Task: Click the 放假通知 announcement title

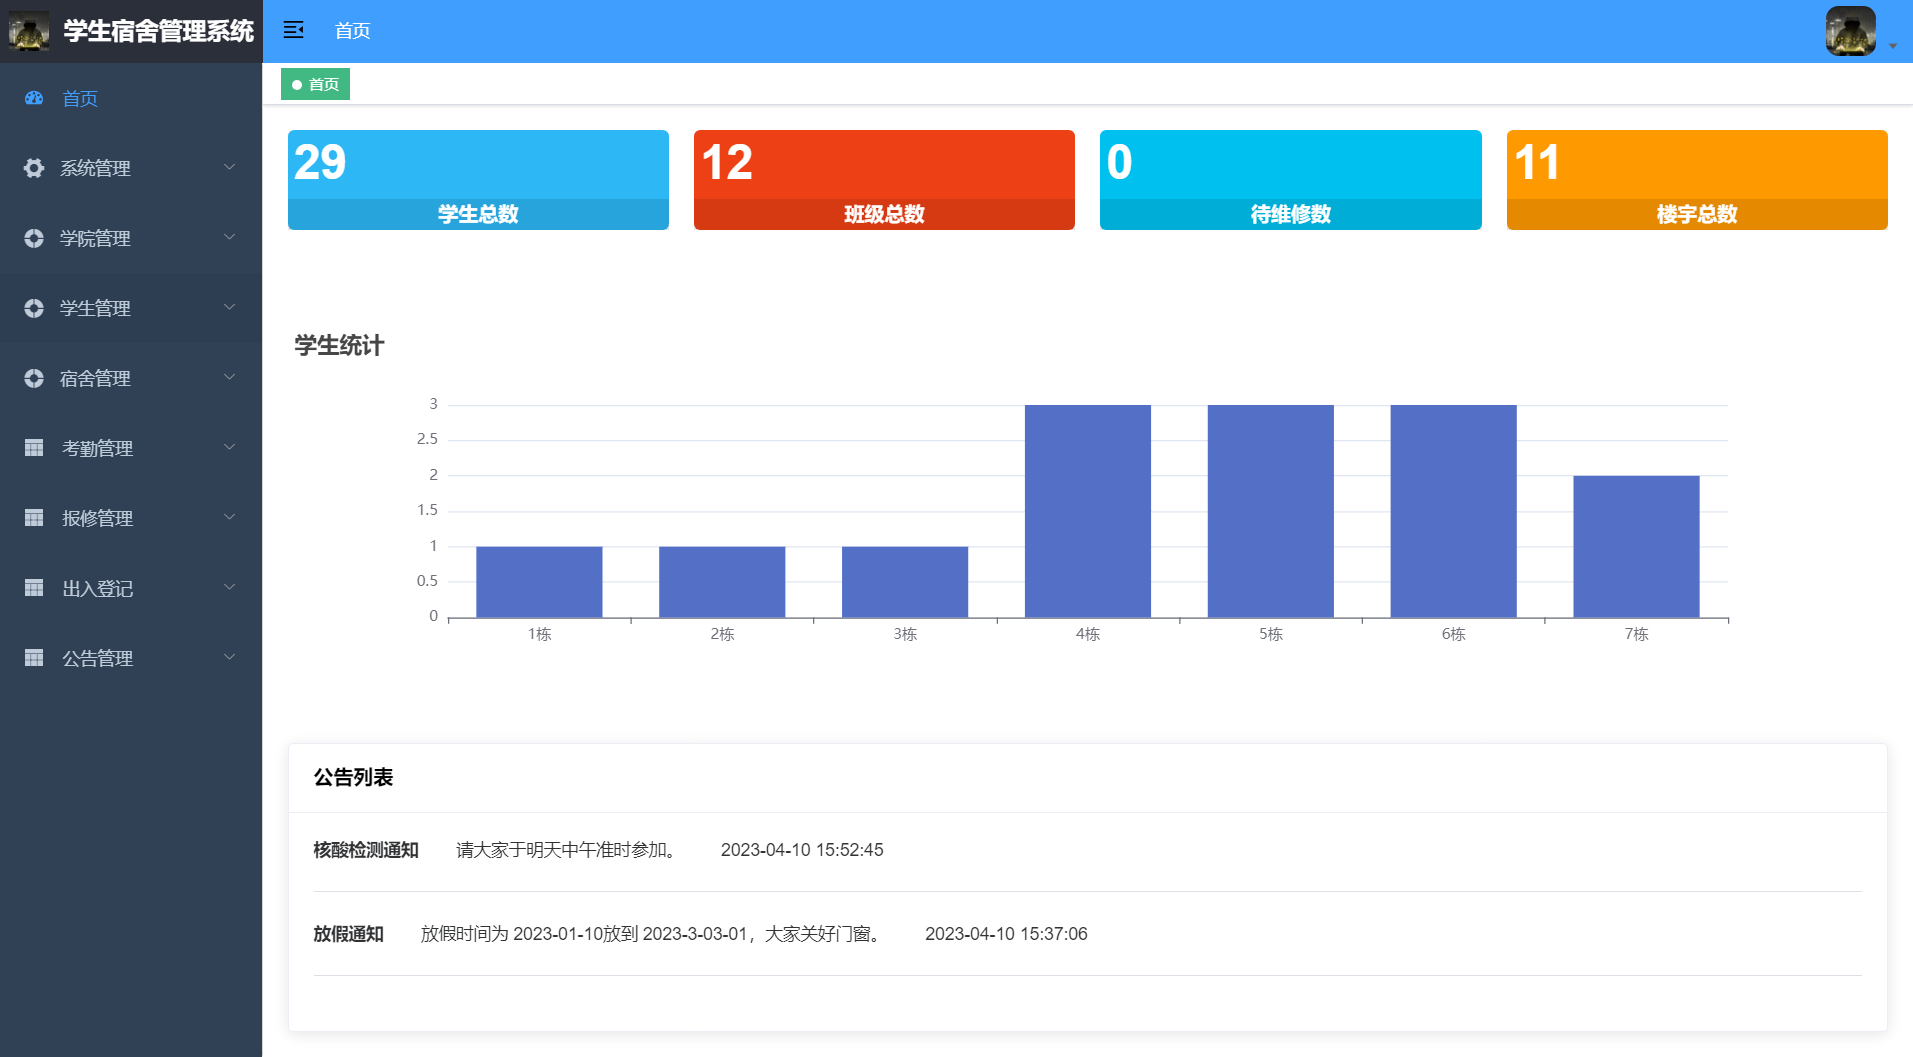Action: click(x=348, y=934)
